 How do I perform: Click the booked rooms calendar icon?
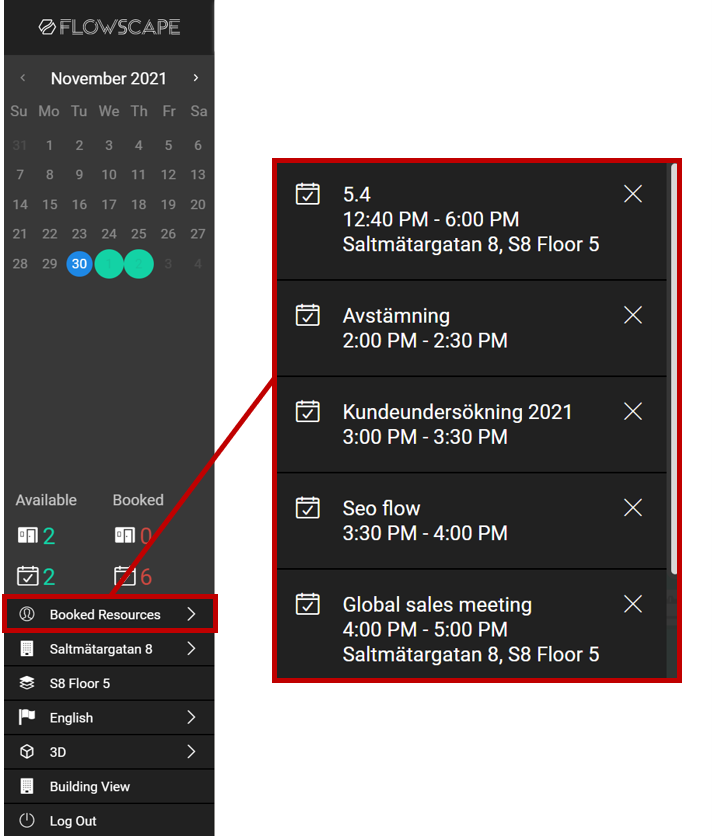click(x=124, y=576)
